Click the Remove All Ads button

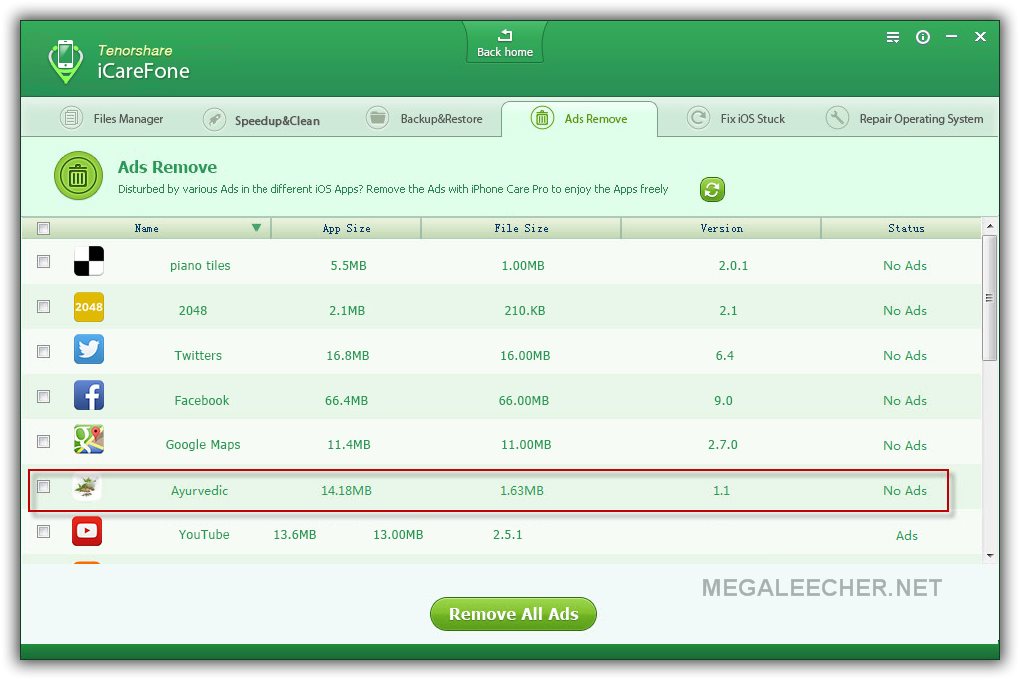tap(513, 614)
